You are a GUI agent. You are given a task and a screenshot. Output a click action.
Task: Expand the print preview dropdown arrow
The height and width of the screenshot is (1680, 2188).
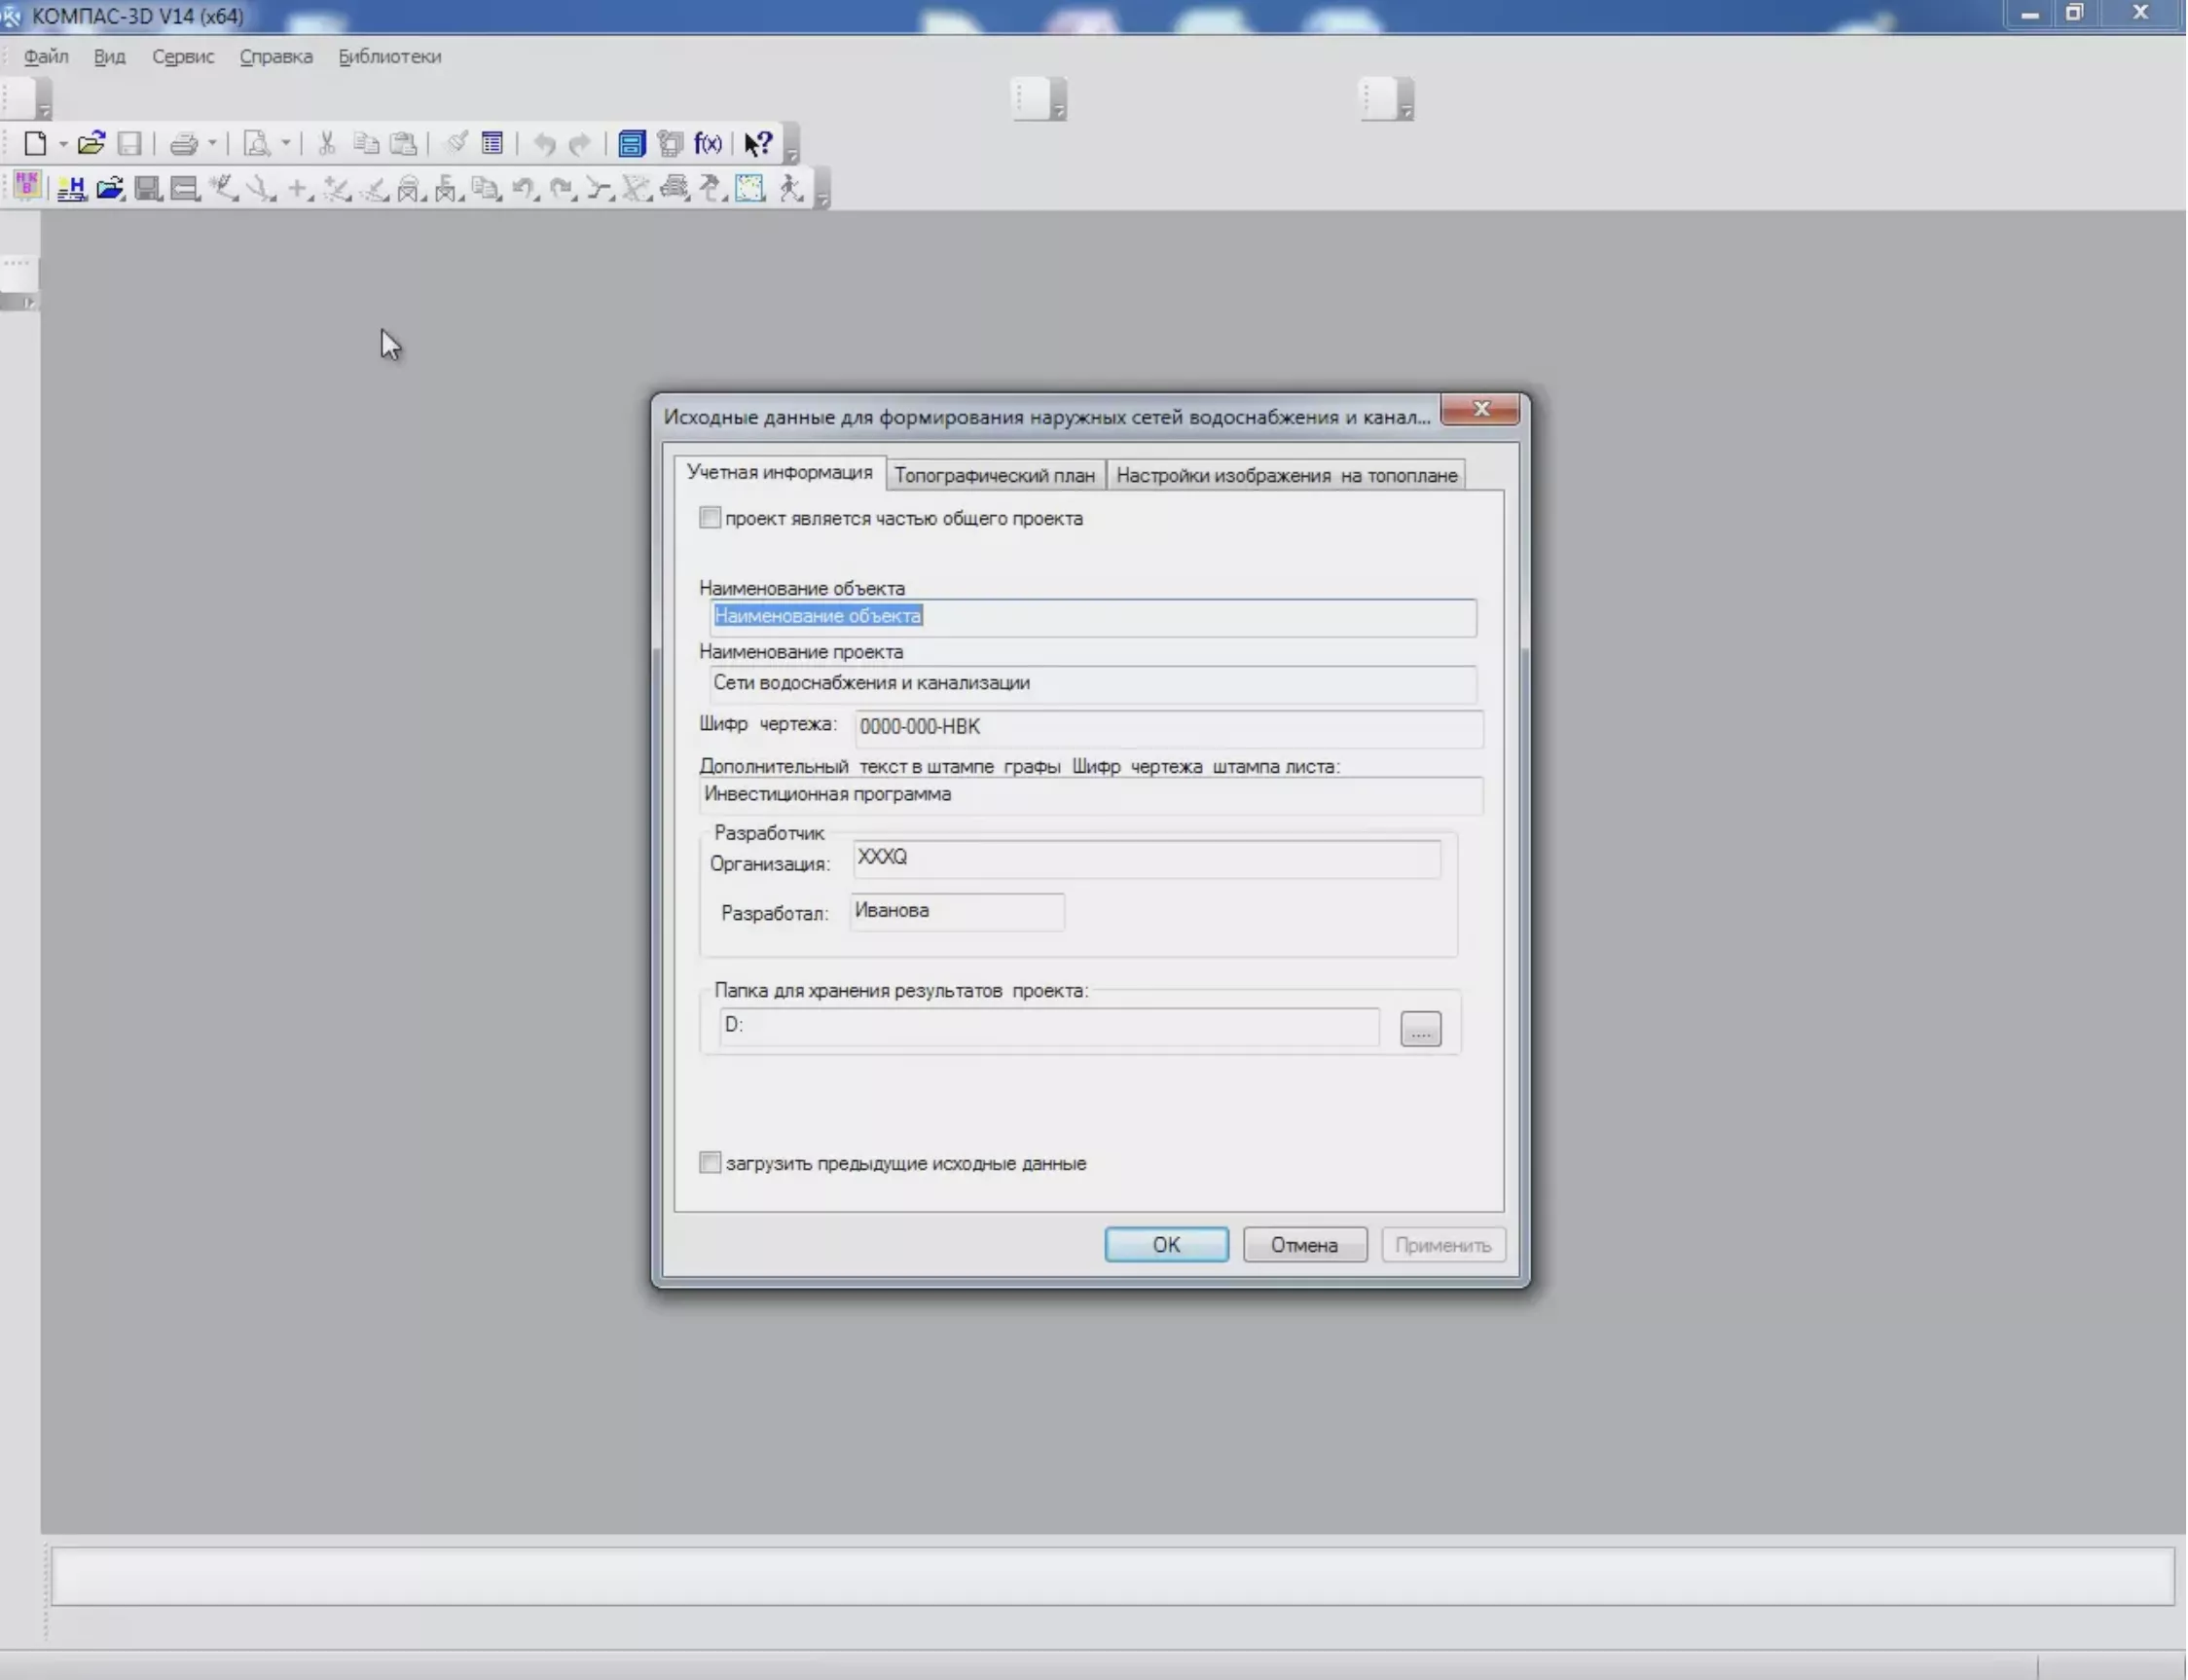pos(286,144)
